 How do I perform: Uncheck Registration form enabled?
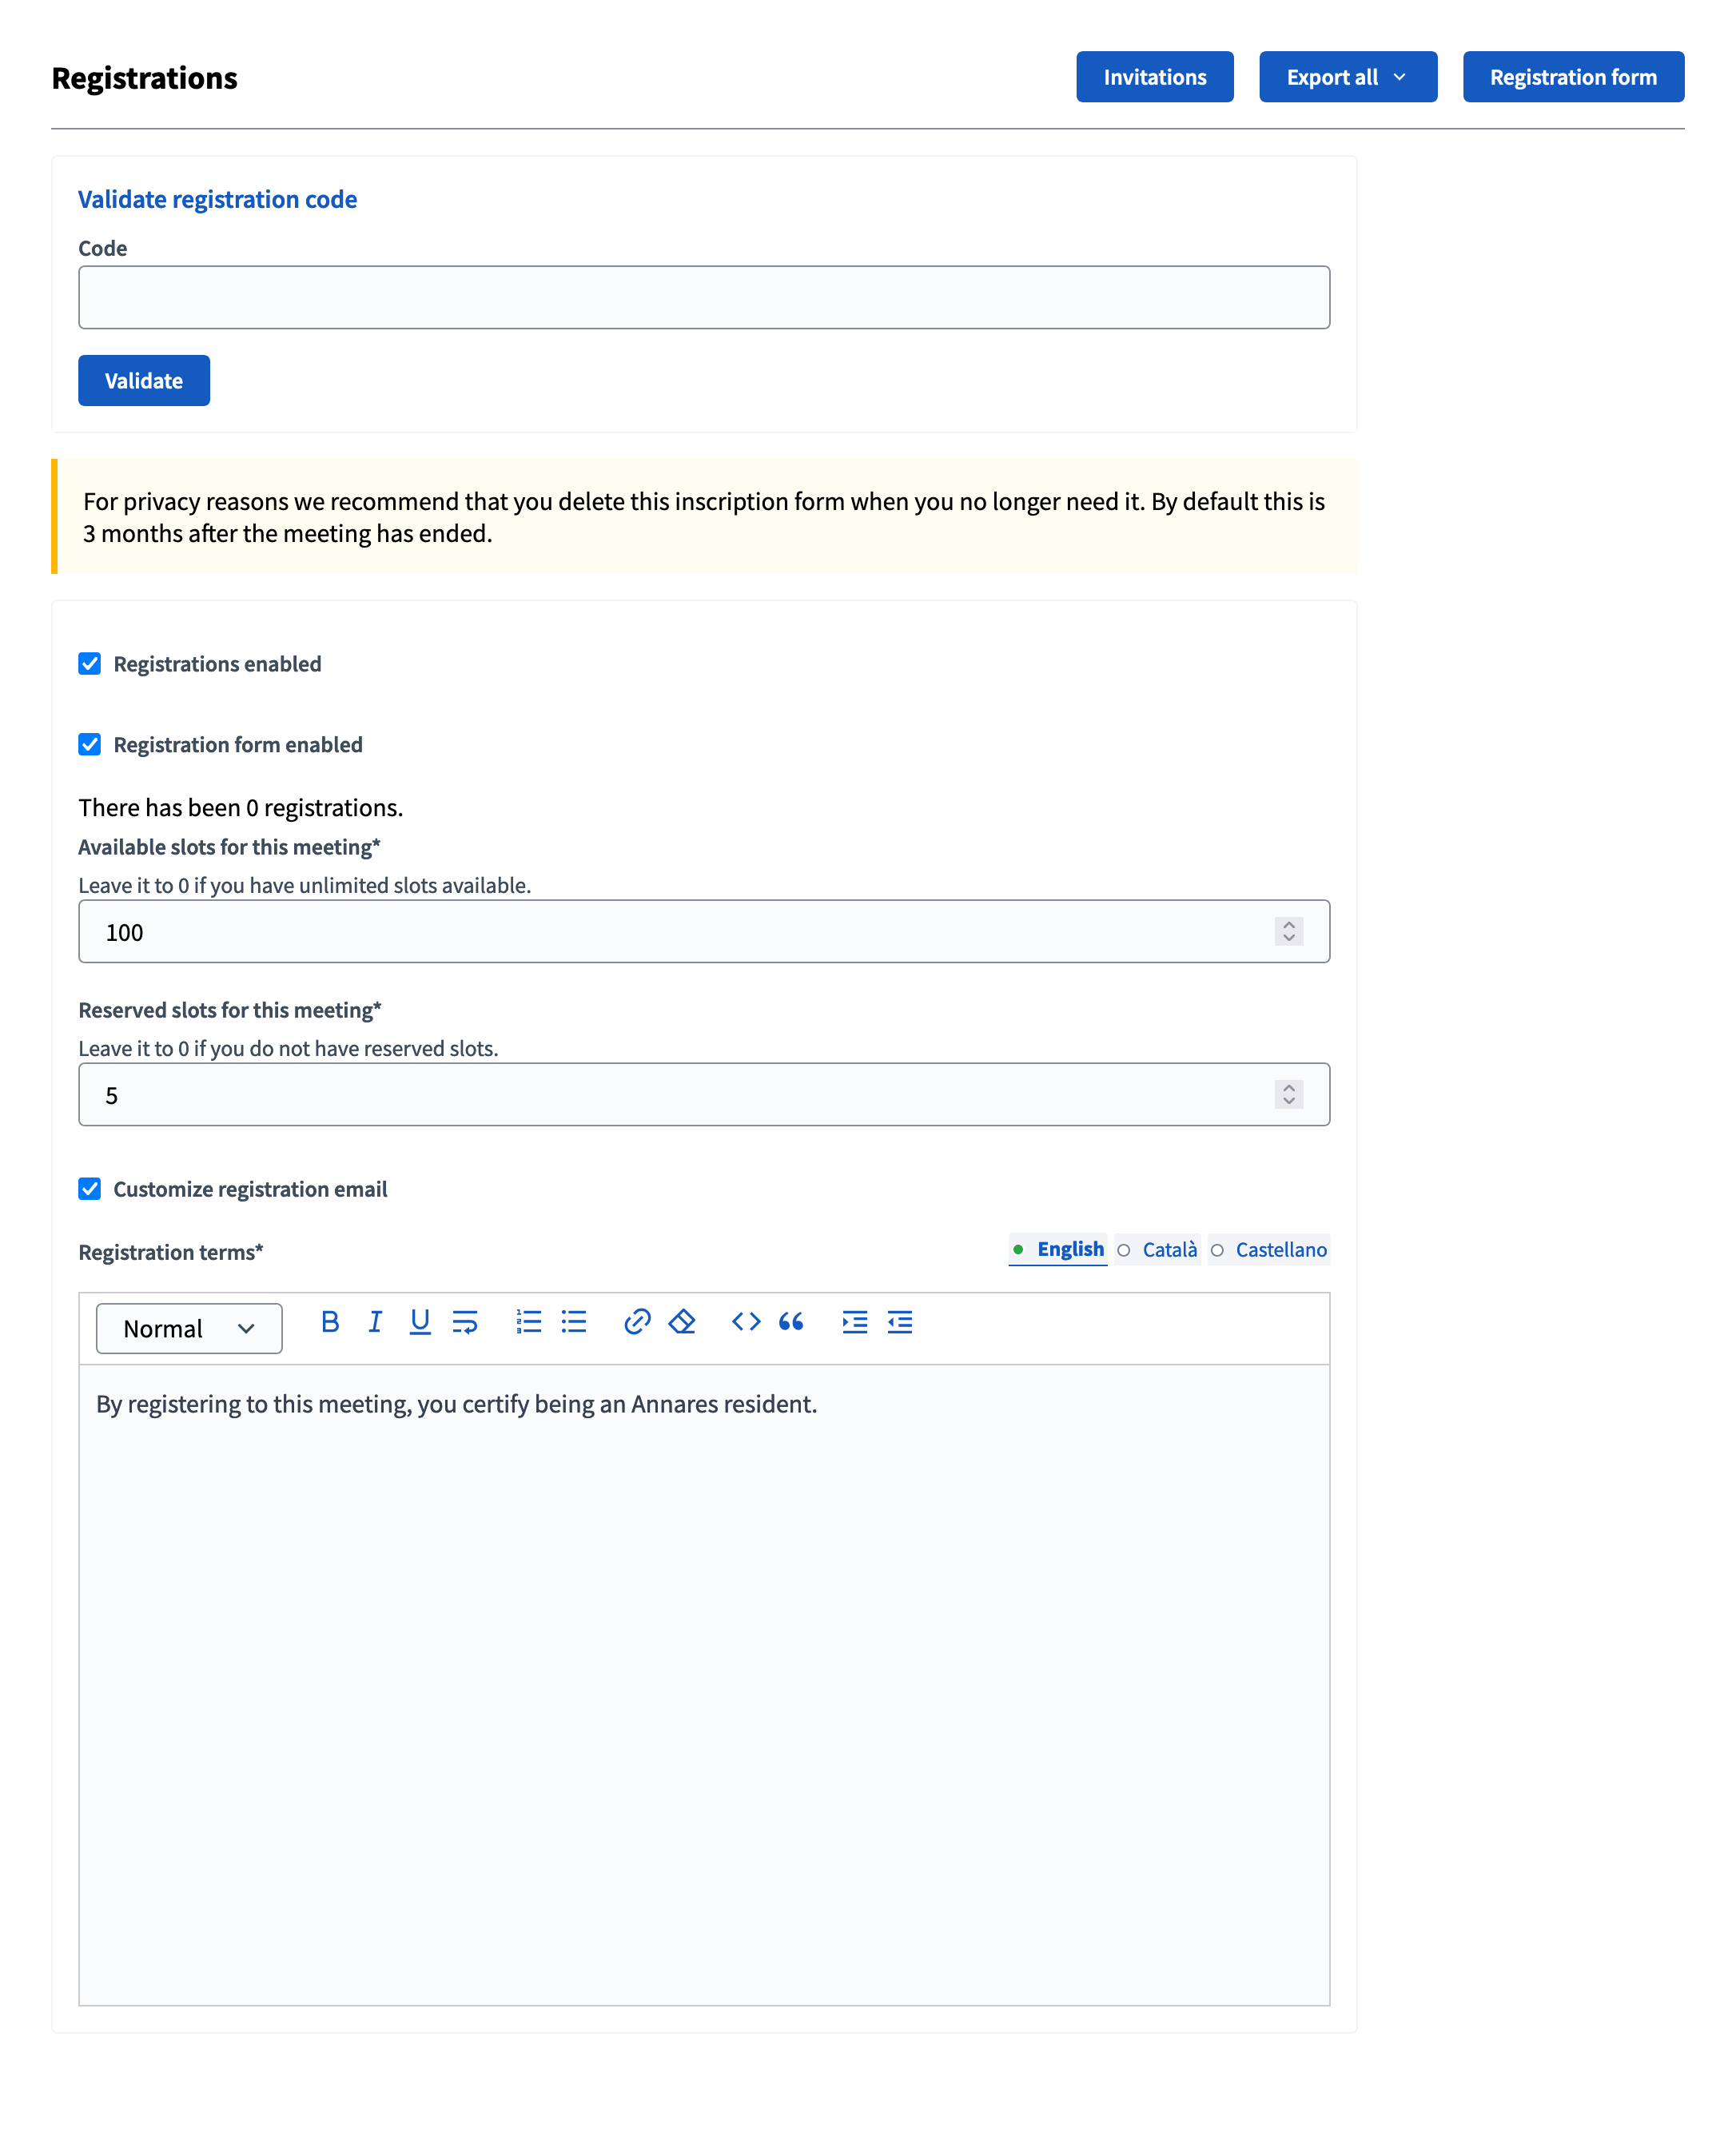tap(90, 744)
